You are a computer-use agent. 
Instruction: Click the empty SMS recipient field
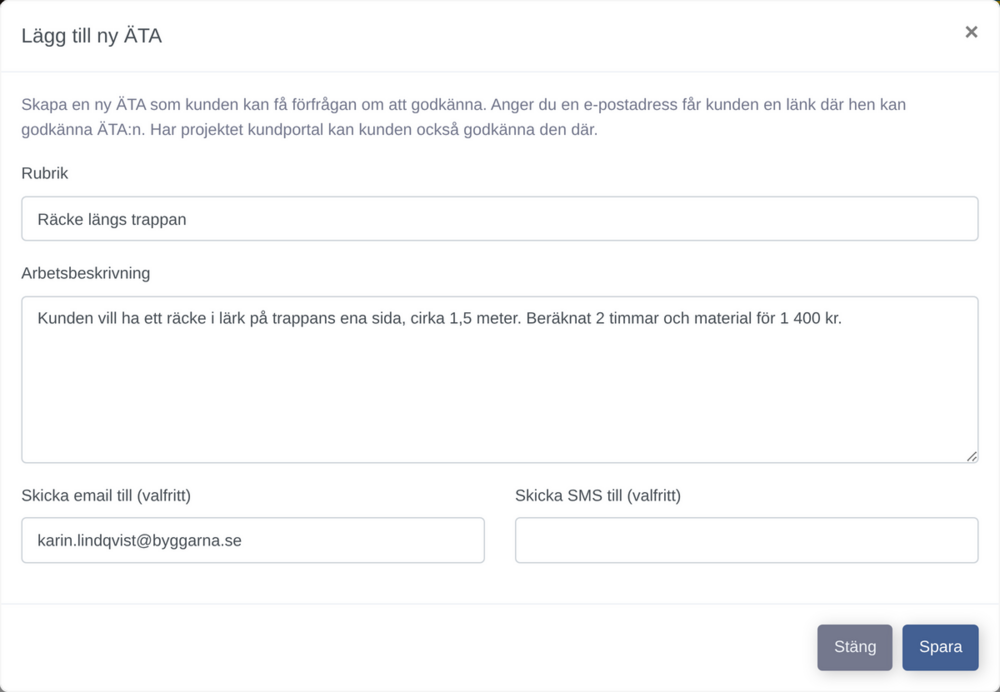[746, 540]
